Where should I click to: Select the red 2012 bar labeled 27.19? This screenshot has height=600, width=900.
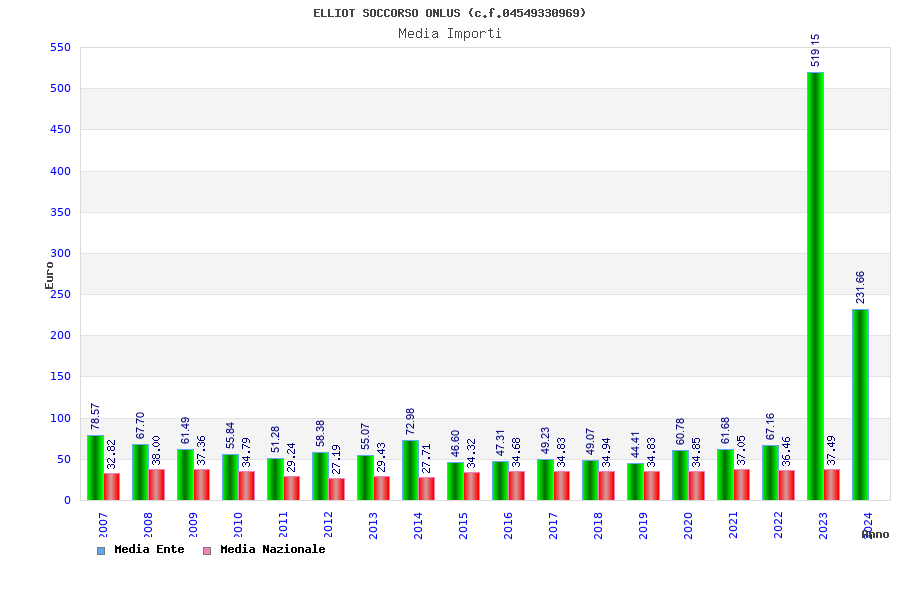(337, 489)
